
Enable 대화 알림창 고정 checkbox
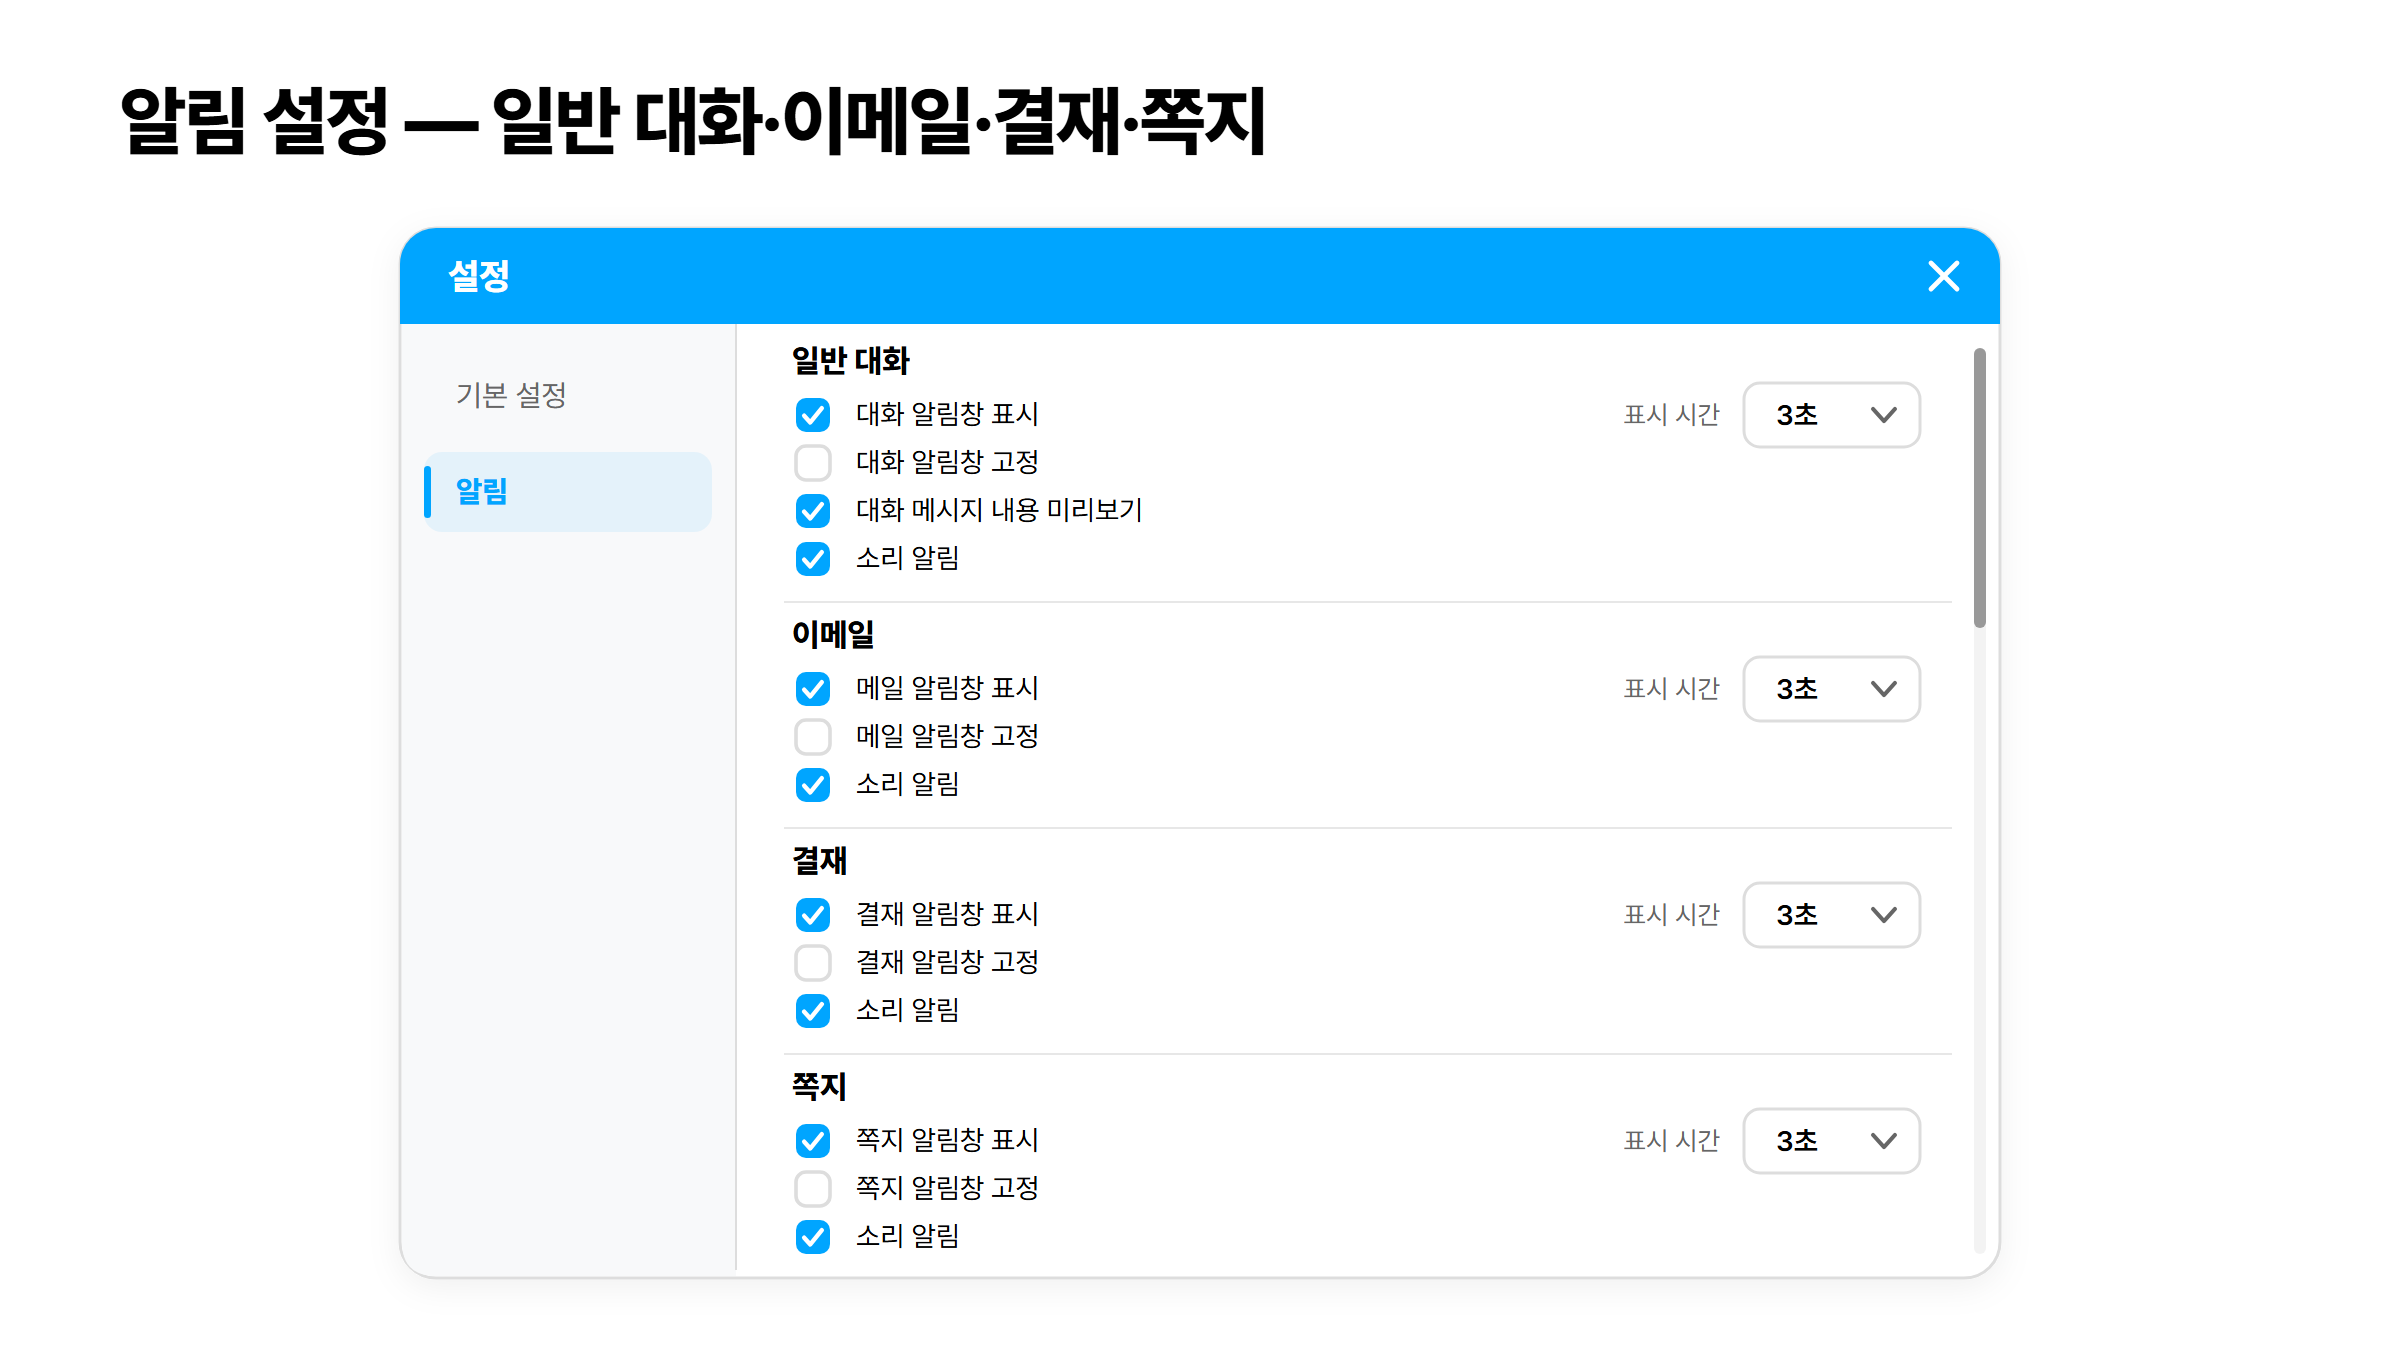pos(813,462)
